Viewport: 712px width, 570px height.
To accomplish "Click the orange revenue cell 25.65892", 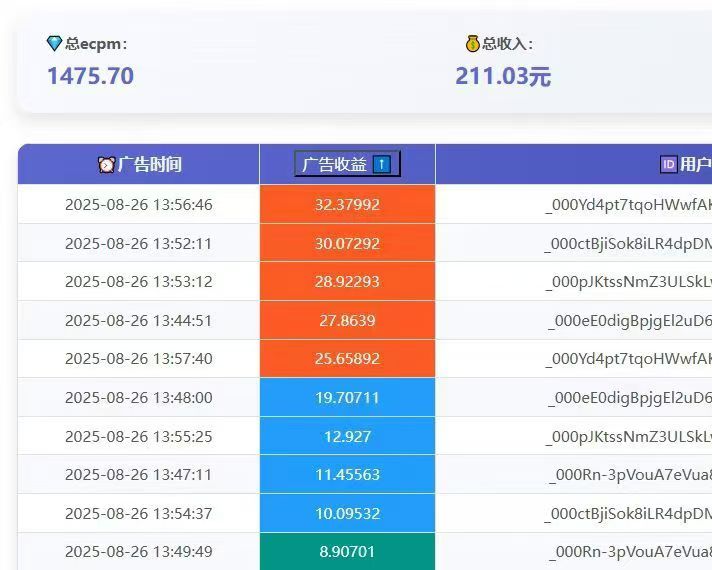I will pyautogui.click(x=347, y=358).
